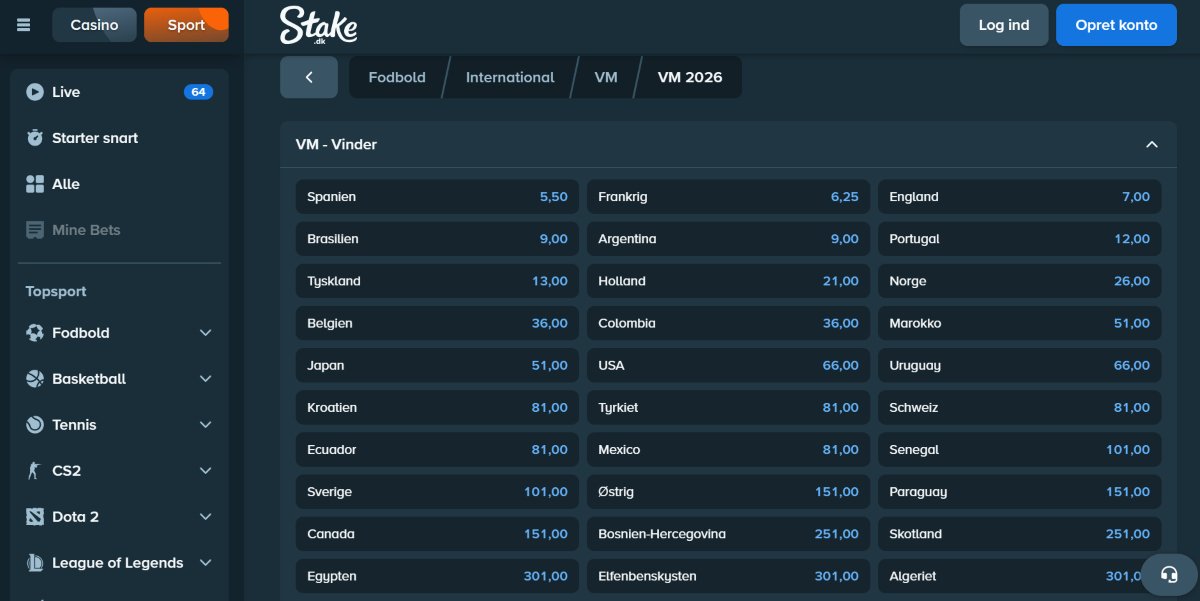The width and height of the screenshot is (1200, 601).
Task: Click the Stake logo
Action: (318, 25)
